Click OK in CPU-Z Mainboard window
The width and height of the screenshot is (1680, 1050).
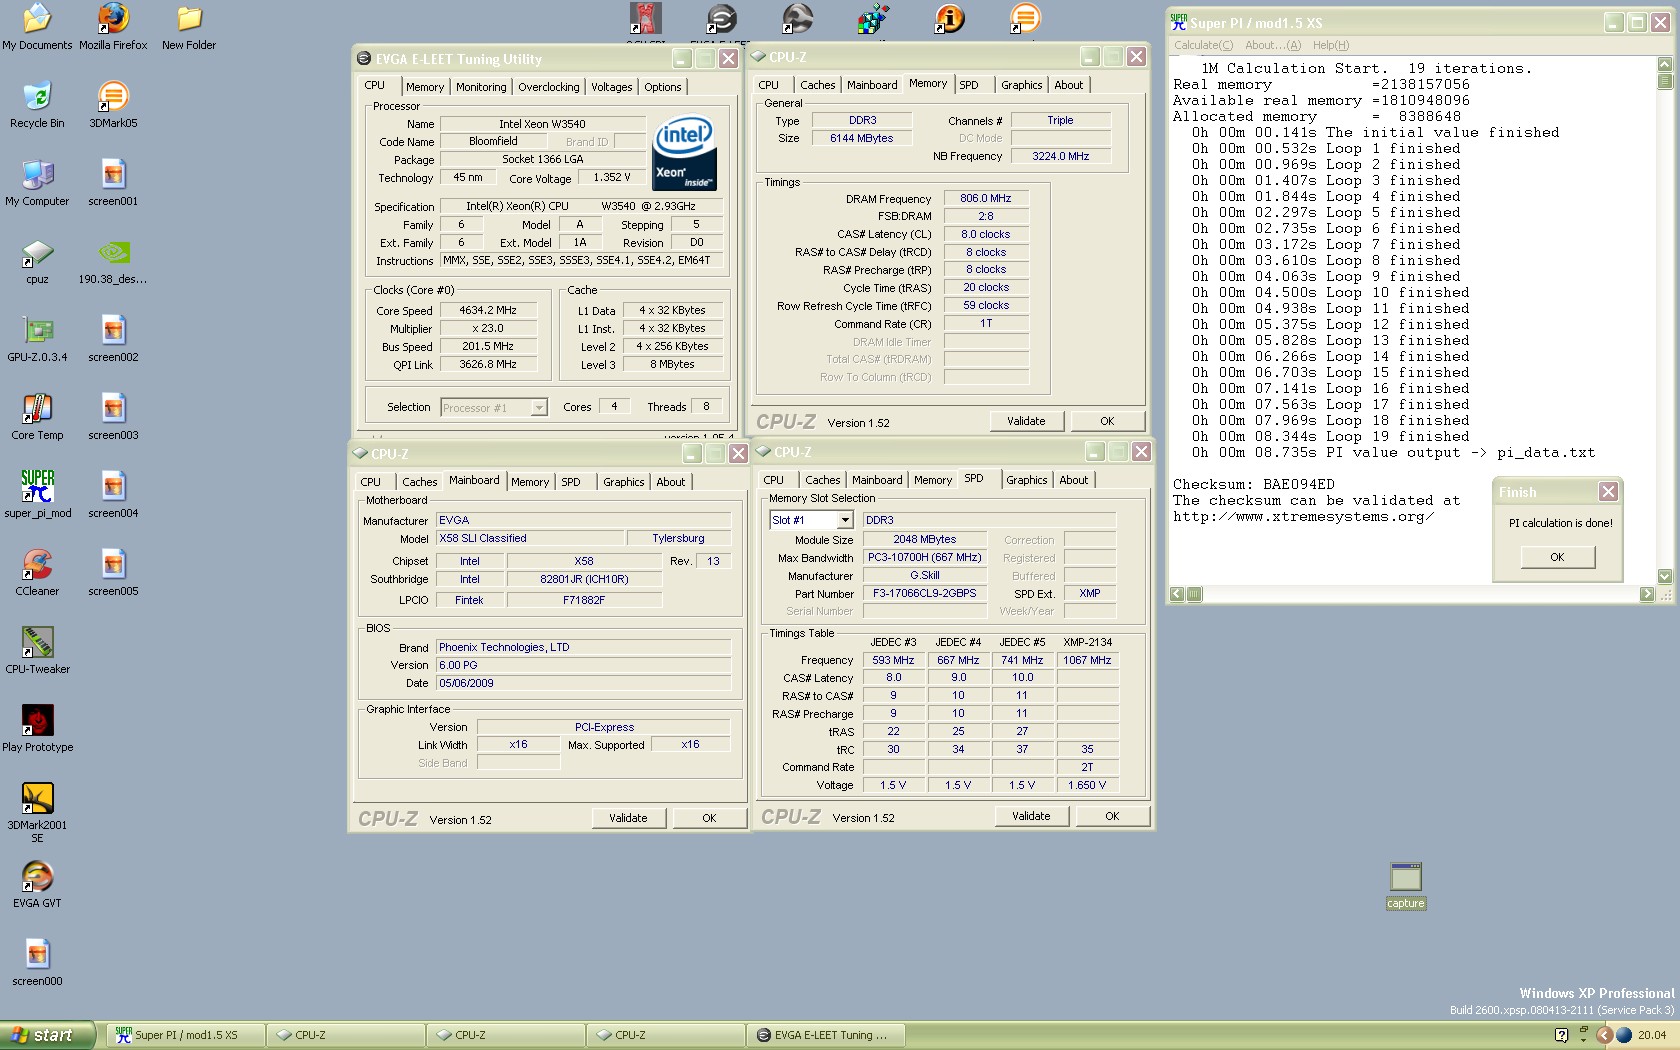[709, 818]
